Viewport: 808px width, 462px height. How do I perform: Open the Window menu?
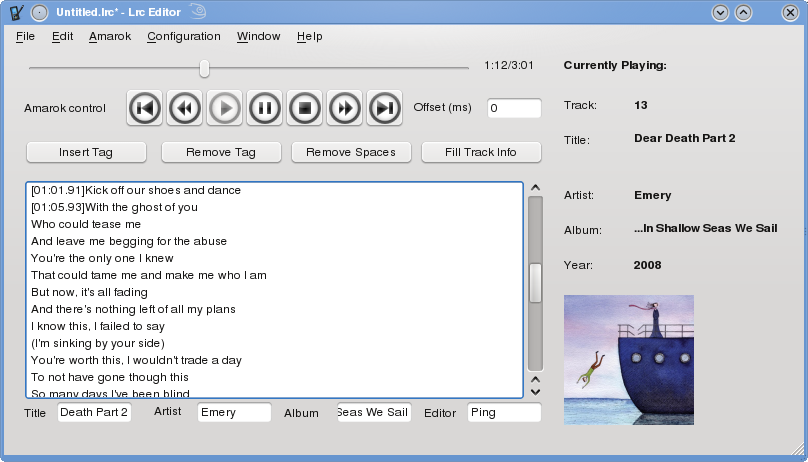259,37
